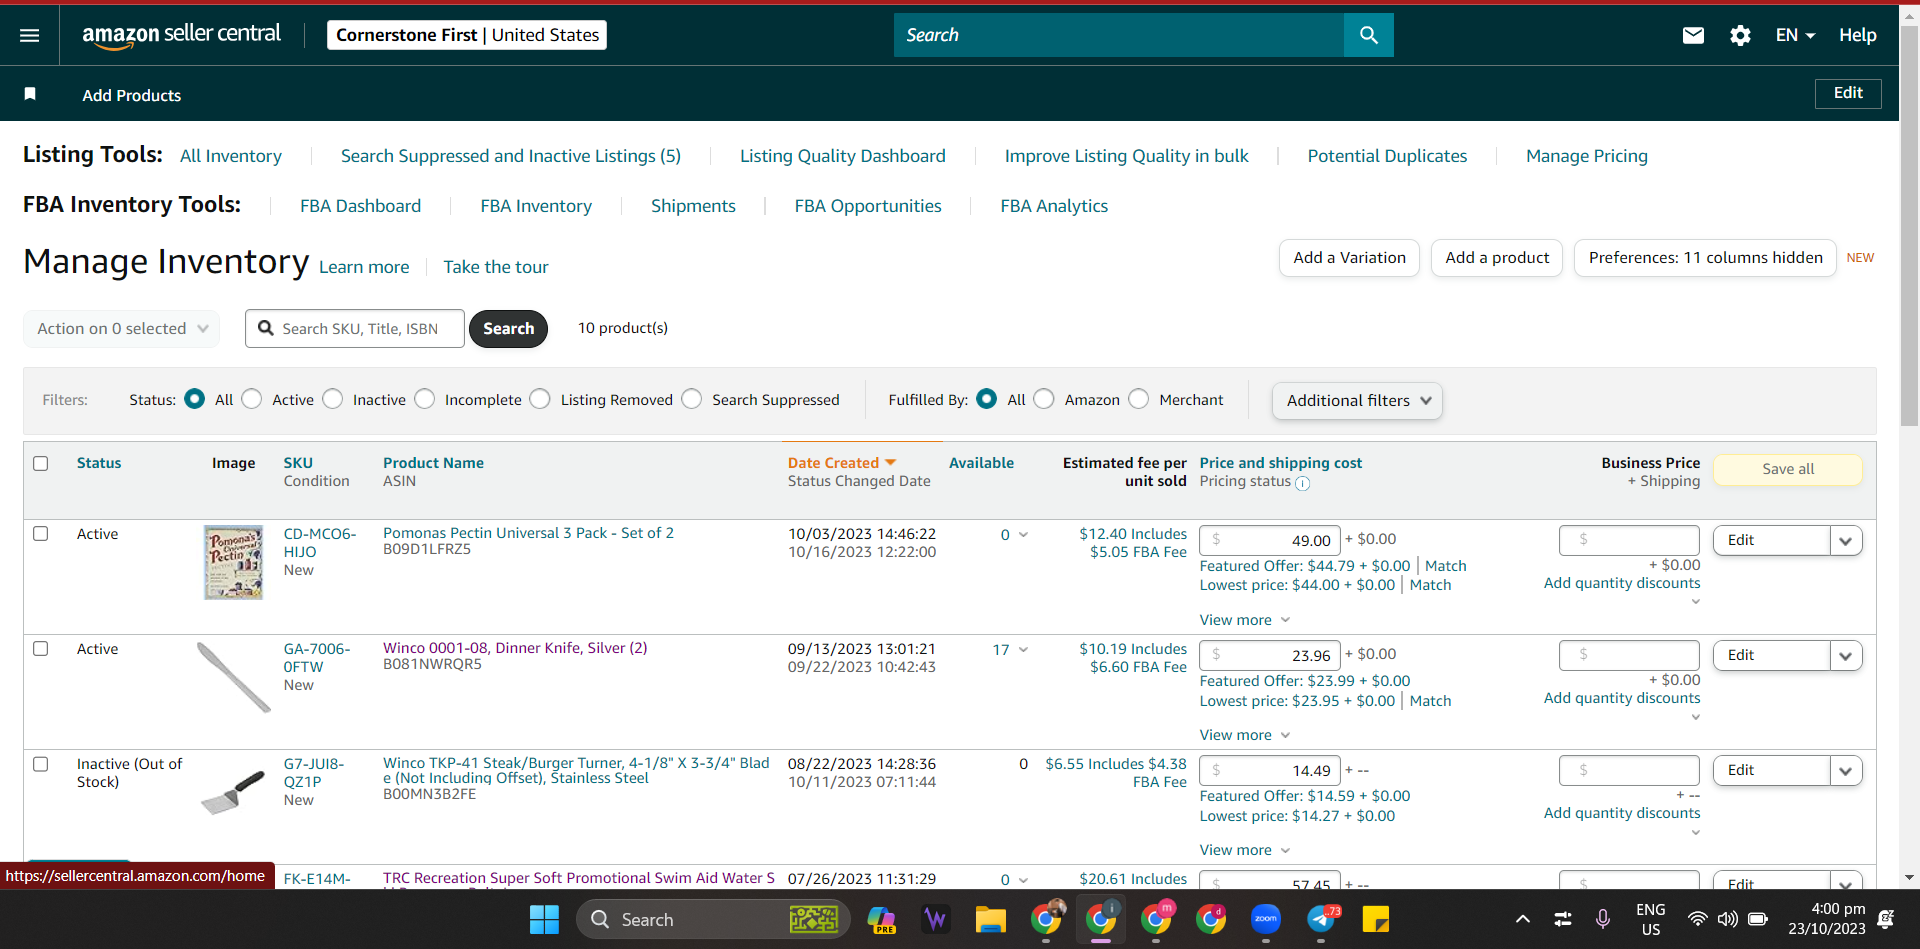The height and width of the screenshot is (949, 1920).
Task: Click the magnifier search button in header
Action: tap(1368, 35)
